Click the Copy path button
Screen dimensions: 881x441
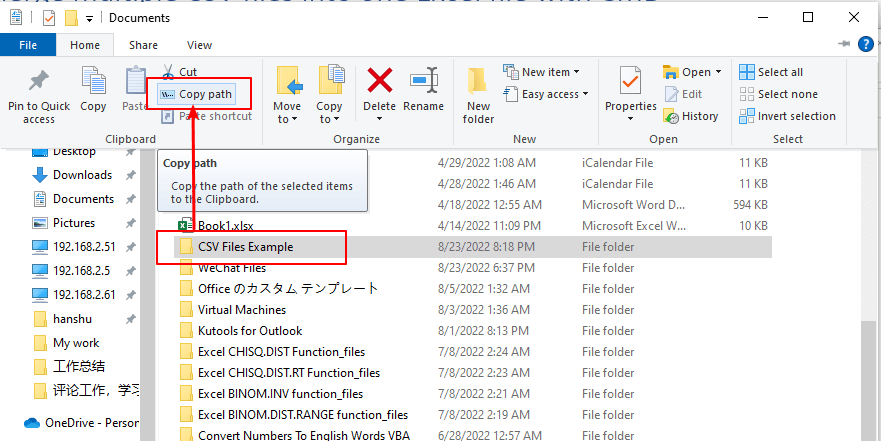pyautogui.click(x=196, y=94)
